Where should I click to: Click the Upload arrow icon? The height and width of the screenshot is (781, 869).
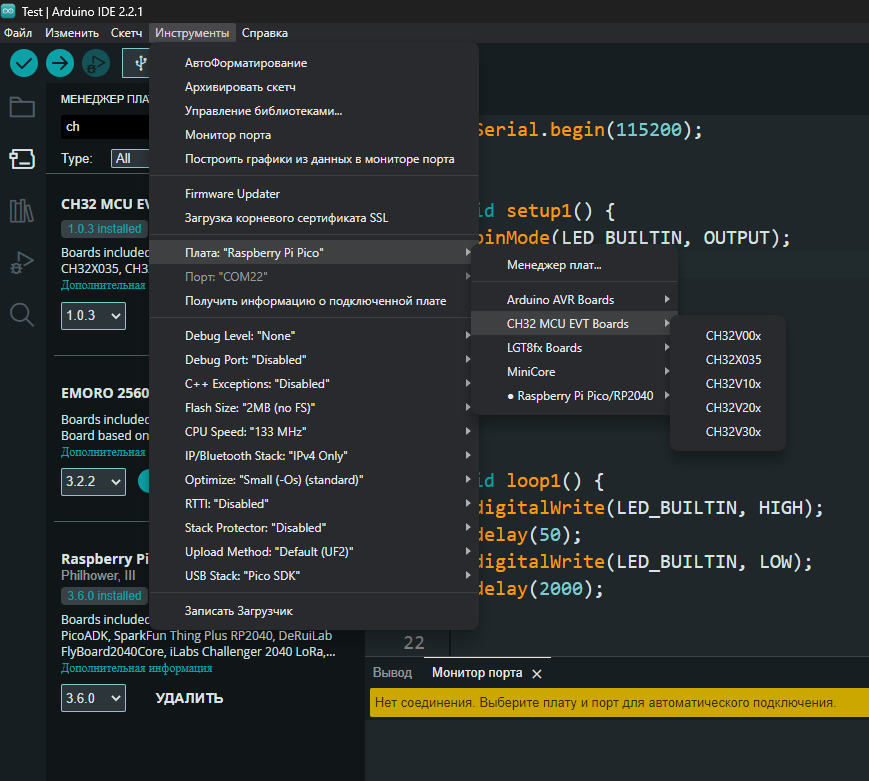(60, 63)
